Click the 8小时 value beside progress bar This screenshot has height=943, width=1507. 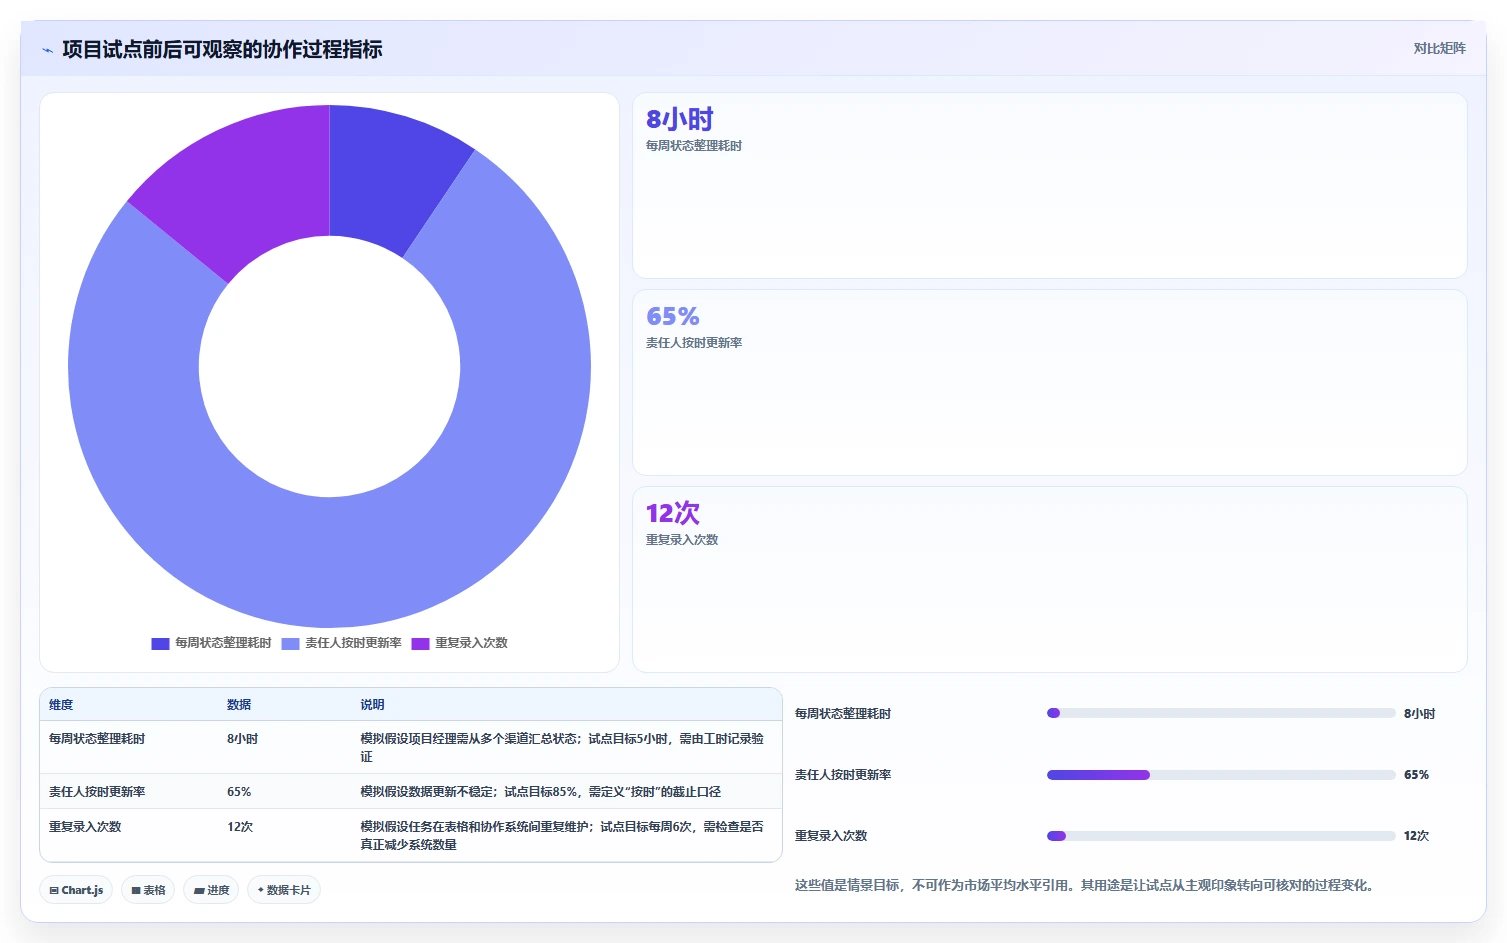pos(1420,714)
